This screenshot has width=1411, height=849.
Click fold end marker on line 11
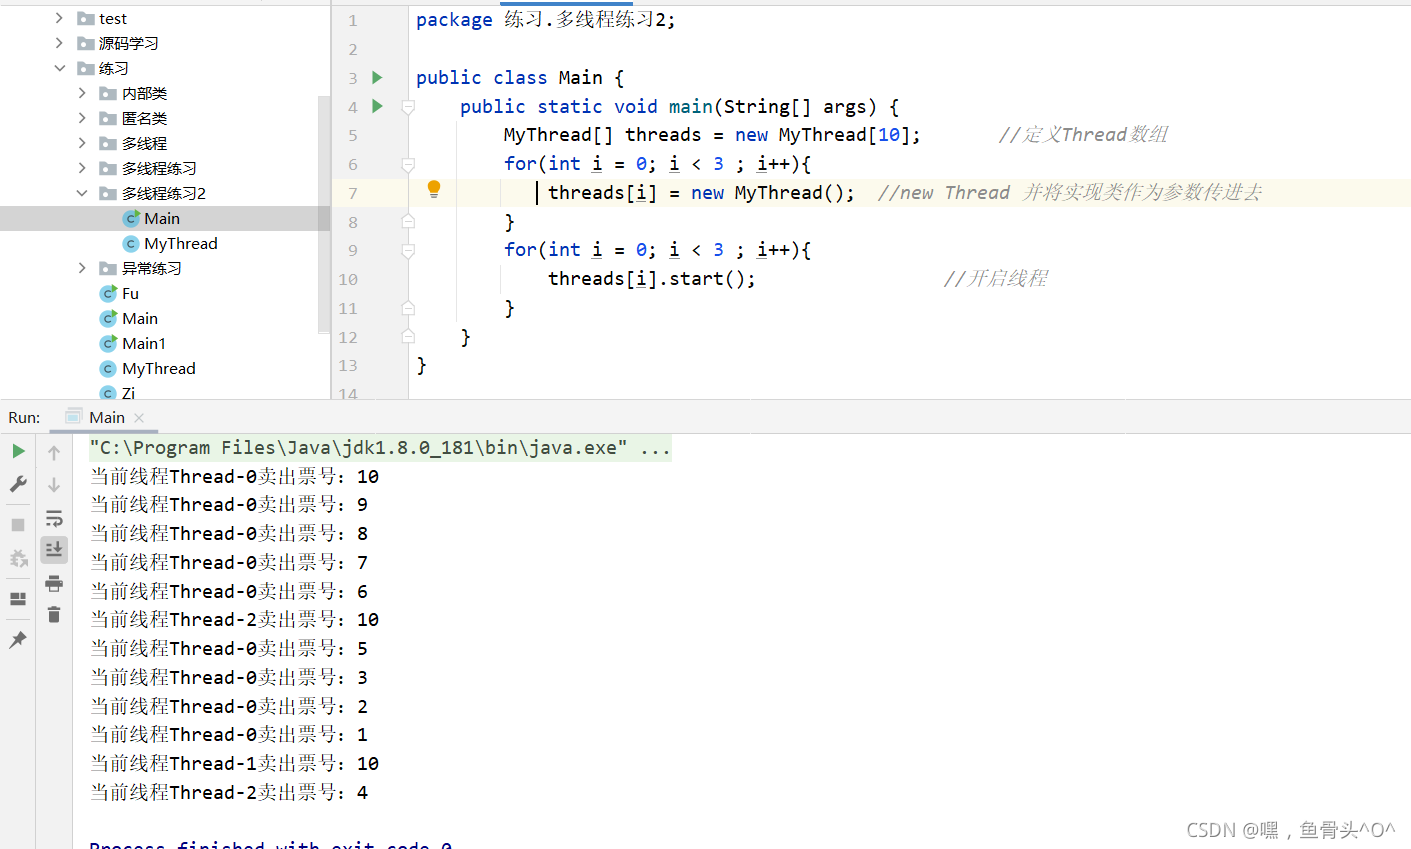point(408,308)
